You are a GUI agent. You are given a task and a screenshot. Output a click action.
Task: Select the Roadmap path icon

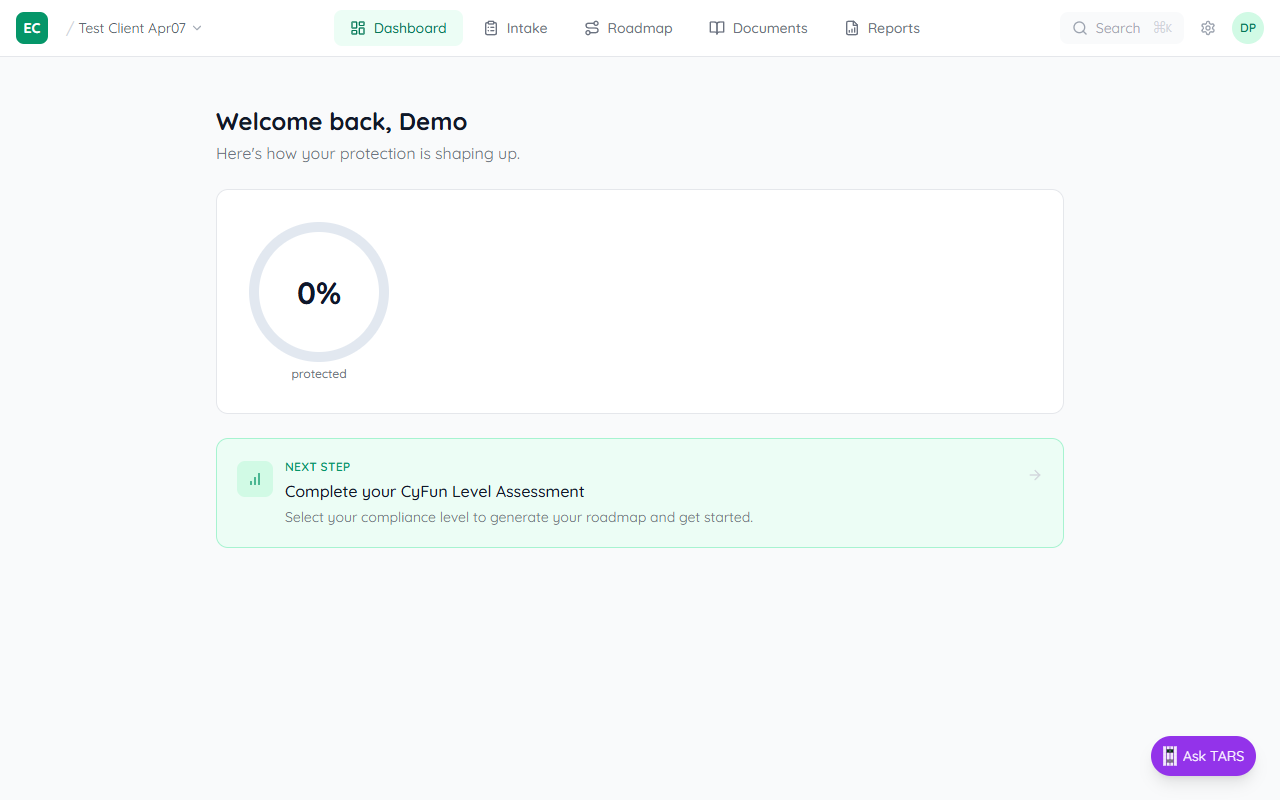[x=593, y=27]
